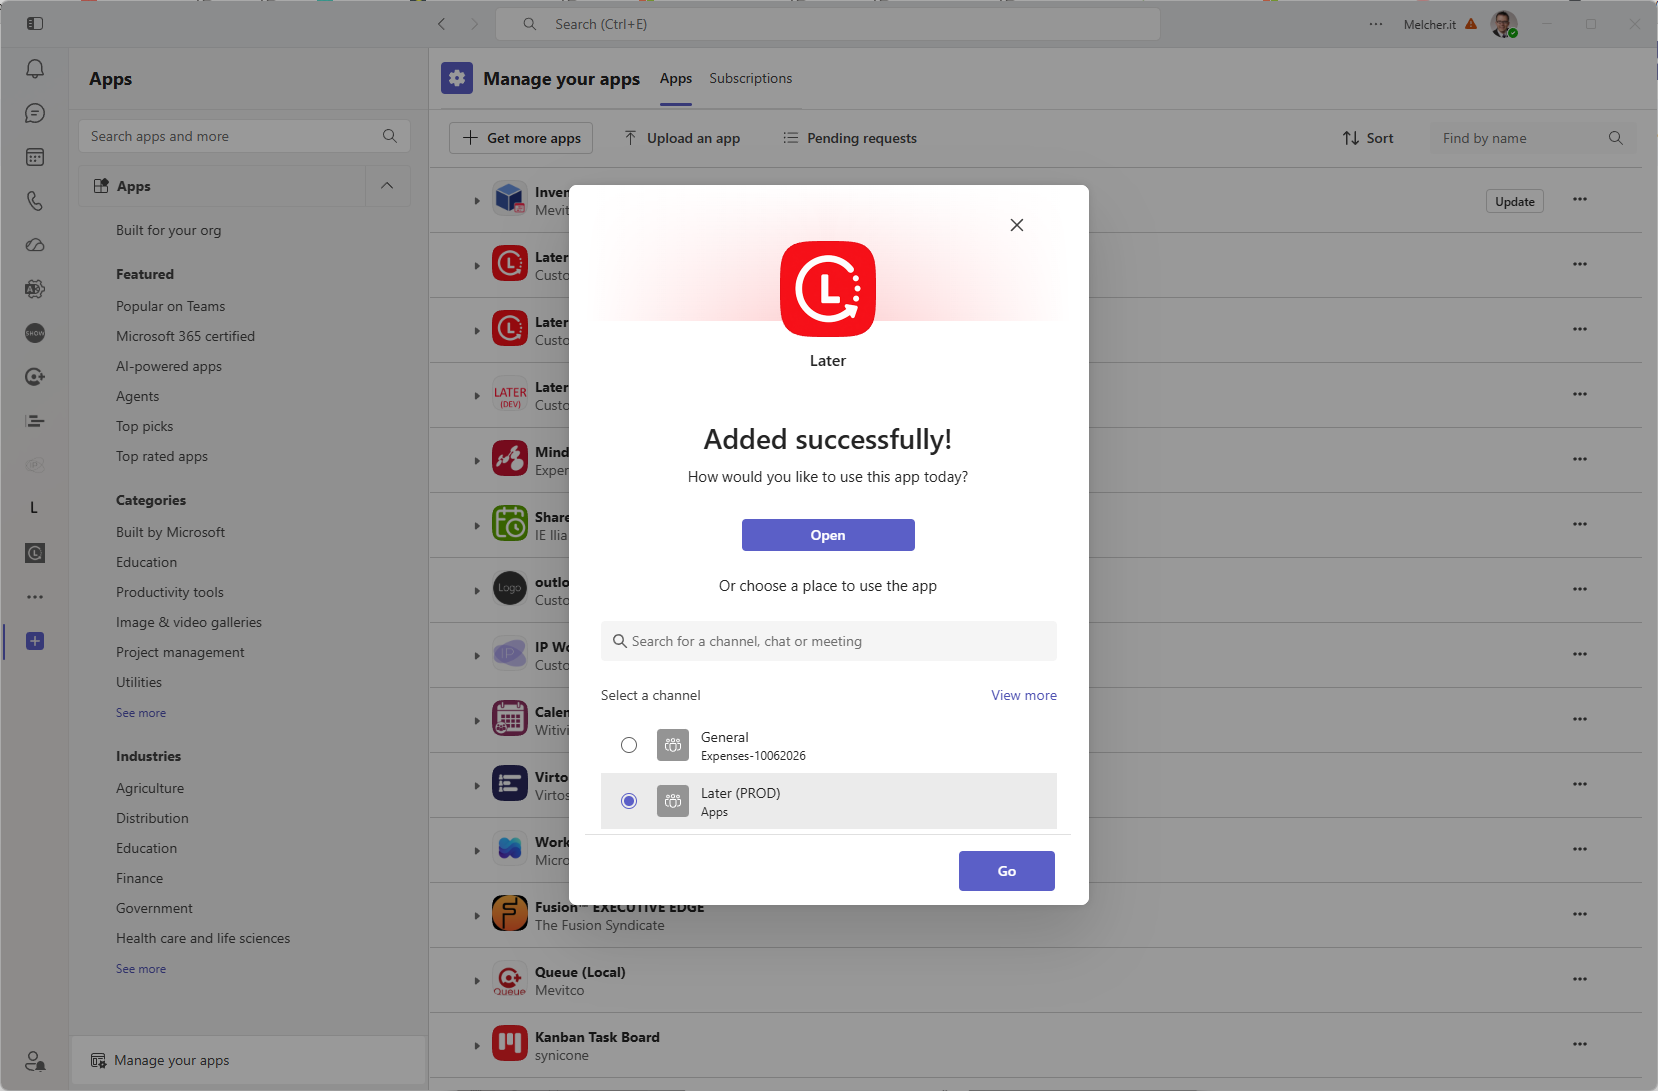Select the Later (PROD) channel radio button
The height and width of the screenshot is (1091, 1658).
pyautogui.click(x=629, y=801)
